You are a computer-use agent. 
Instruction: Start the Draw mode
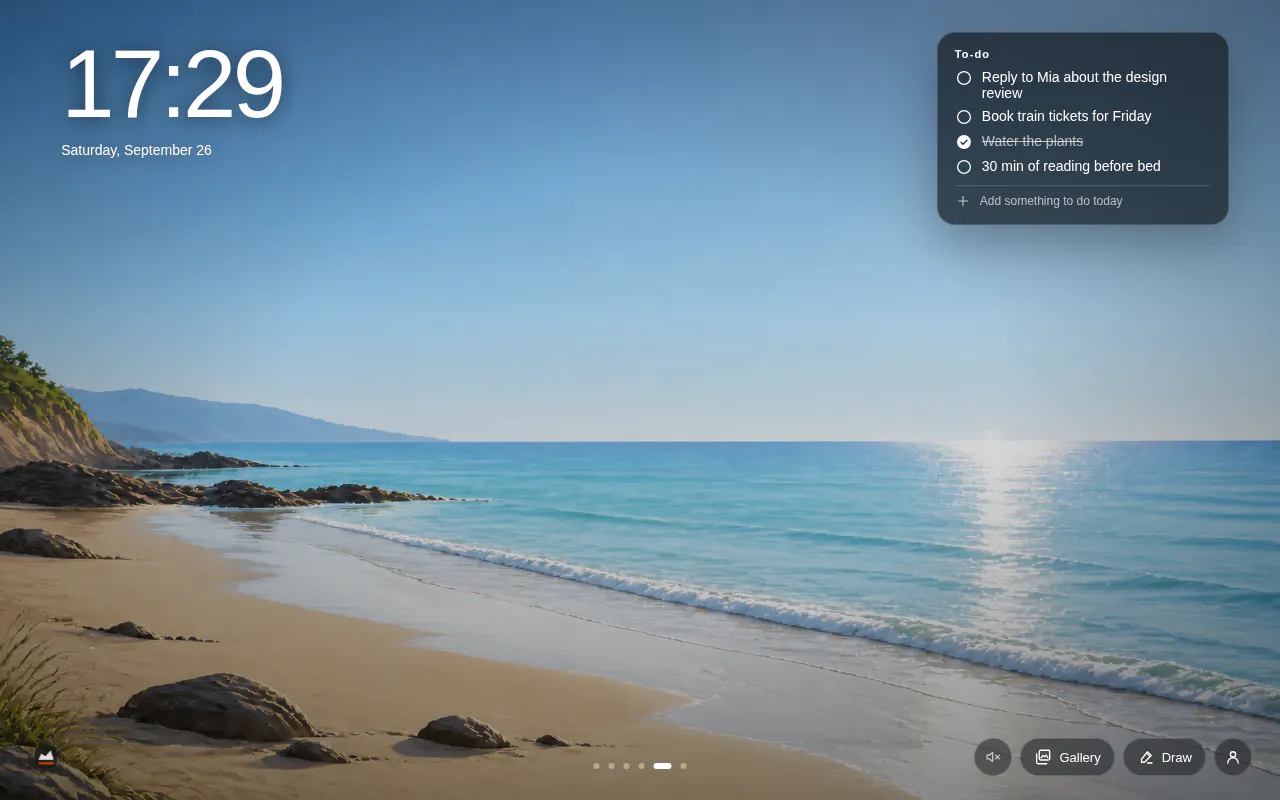1164,757
